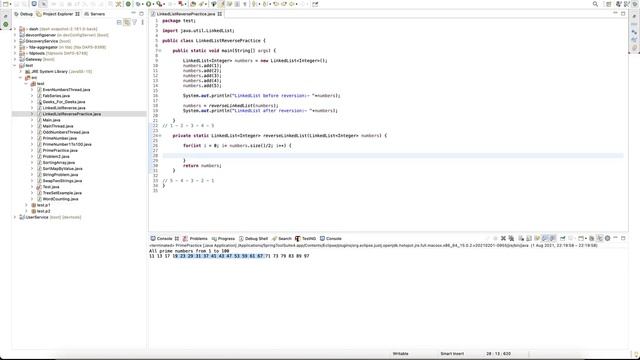Click the main method fold toggle on line 7
The height and width of the screenshot is (360, 640).
click(160, 51)
